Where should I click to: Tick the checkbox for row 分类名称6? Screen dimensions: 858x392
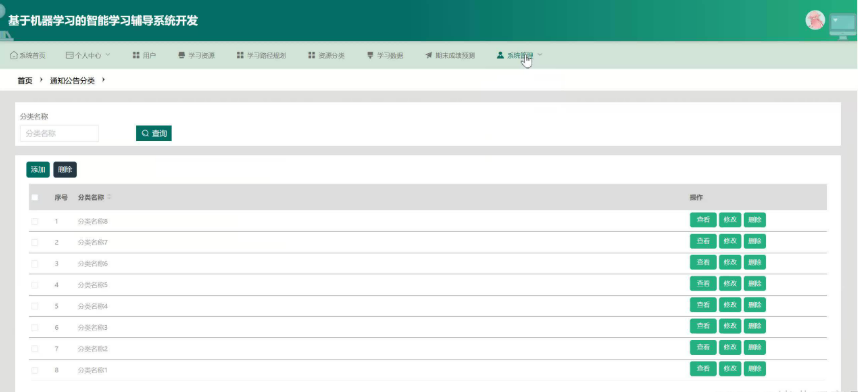(35, 263)
